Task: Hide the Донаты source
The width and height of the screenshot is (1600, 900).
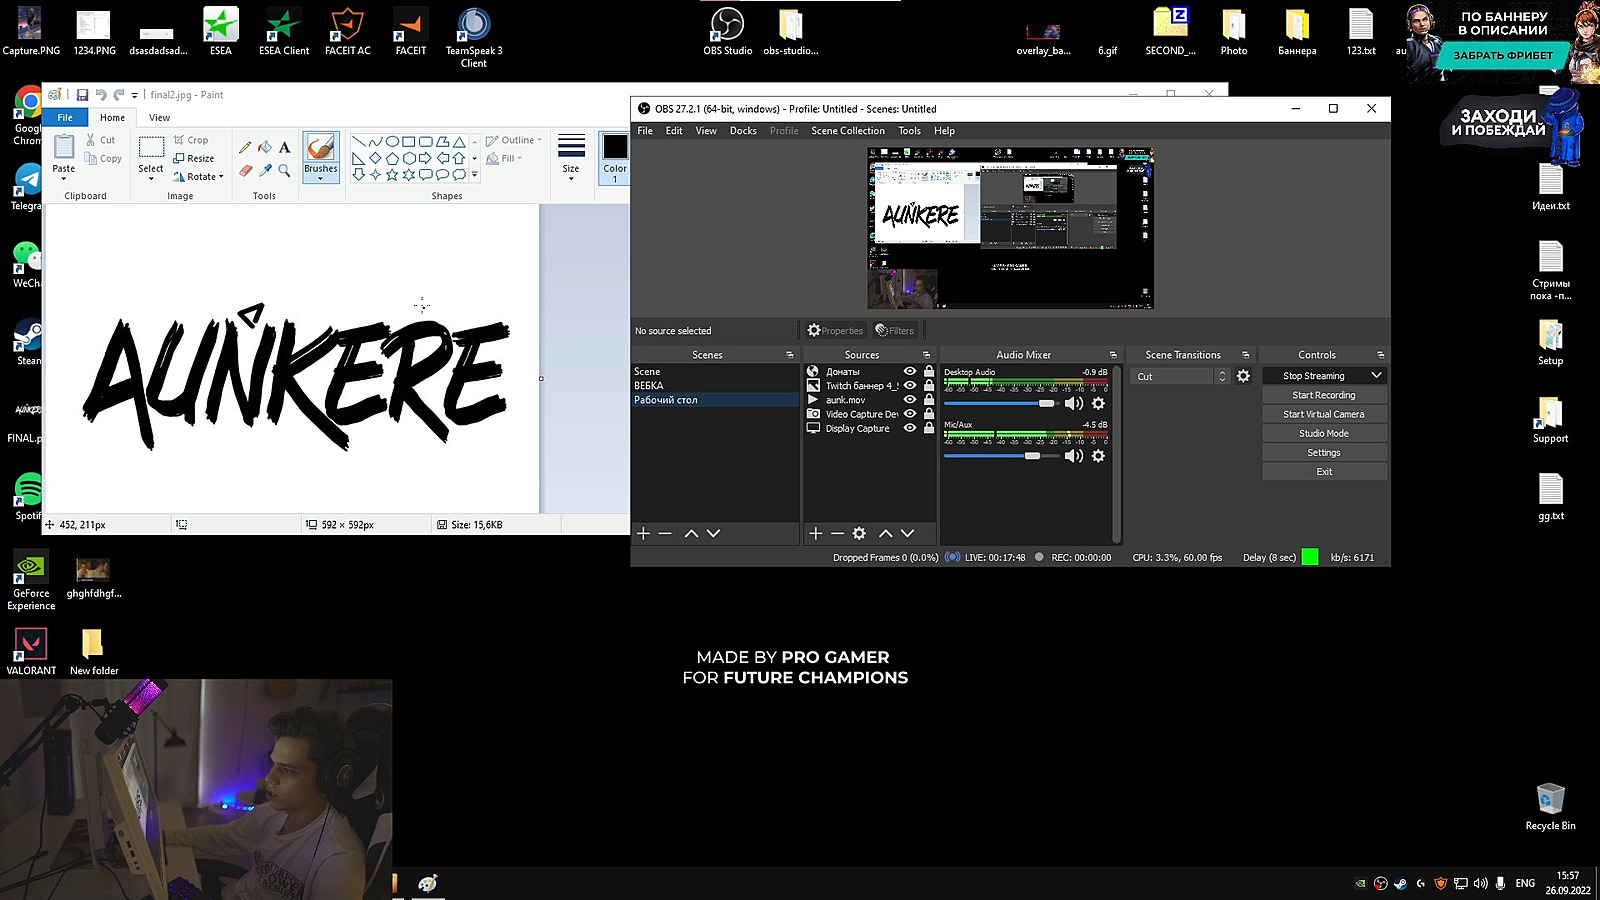Action: click(x=910, y=371)
